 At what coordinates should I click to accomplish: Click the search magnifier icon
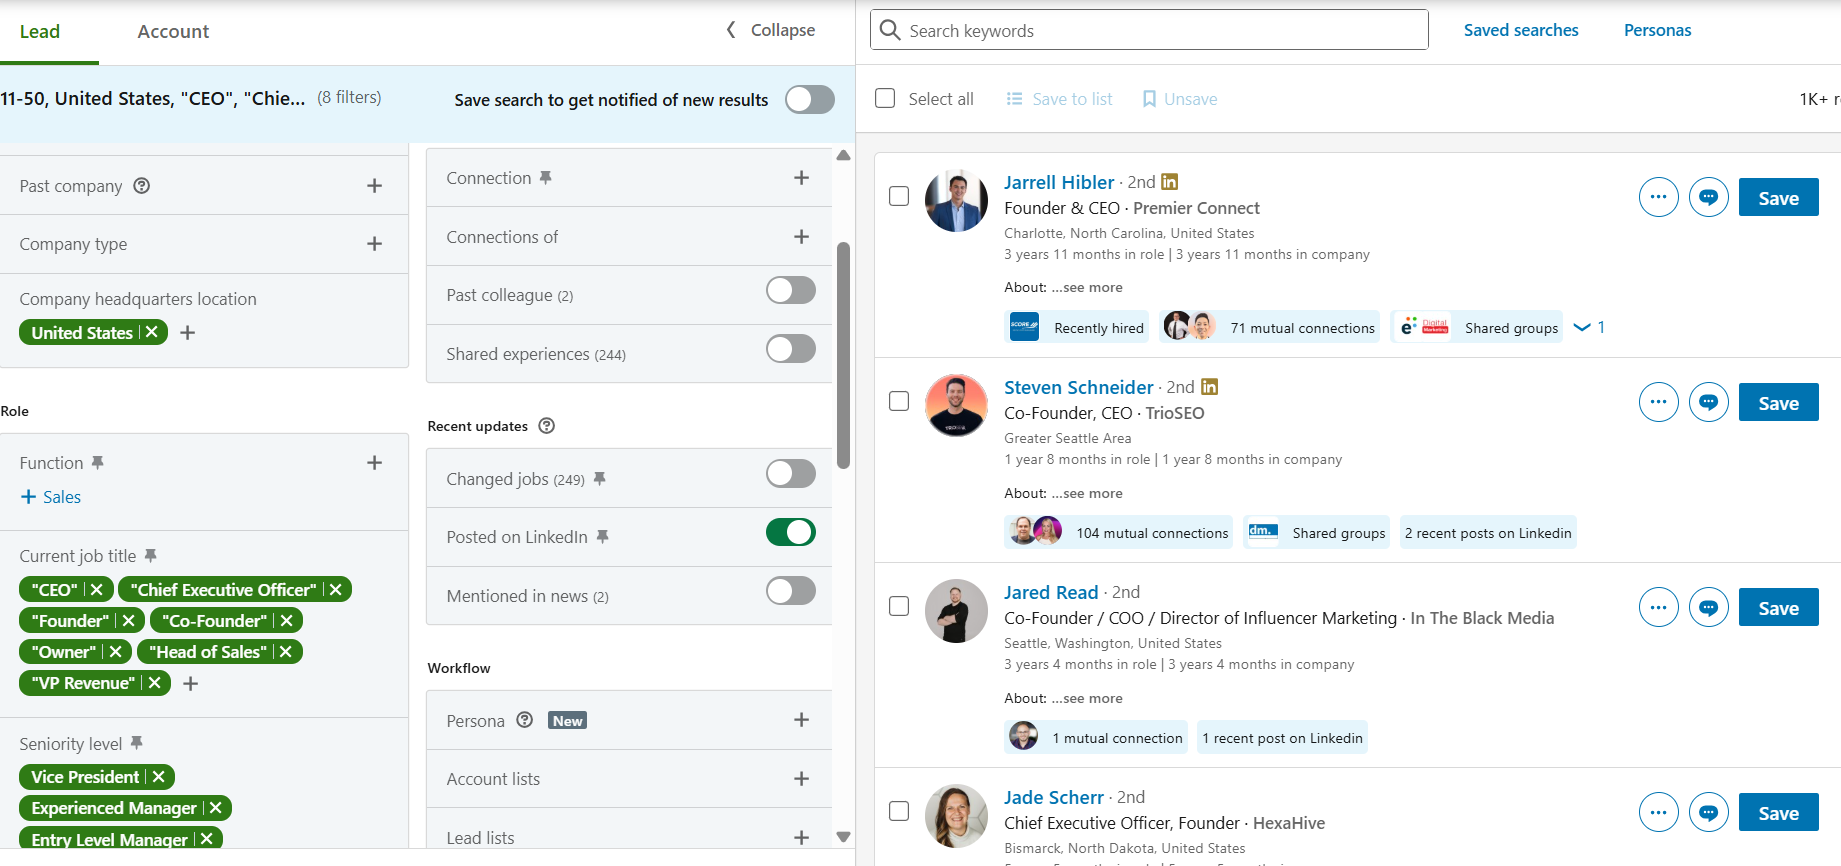click(890, 30)
